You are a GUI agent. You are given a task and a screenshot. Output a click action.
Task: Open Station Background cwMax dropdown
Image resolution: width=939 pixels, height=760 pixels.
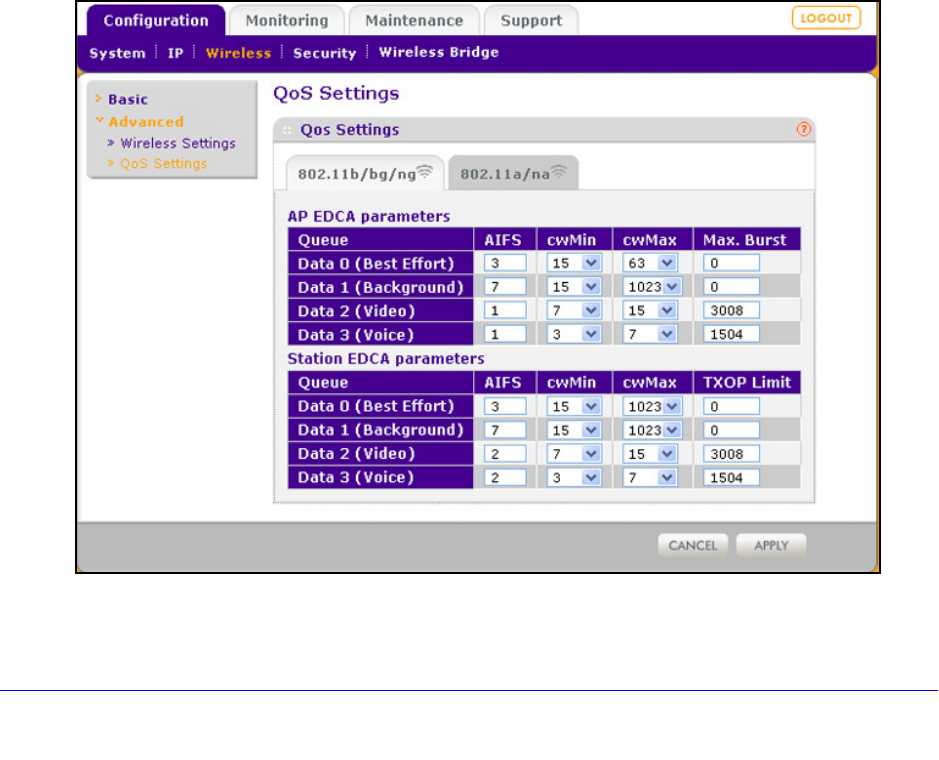click(652, 430)
